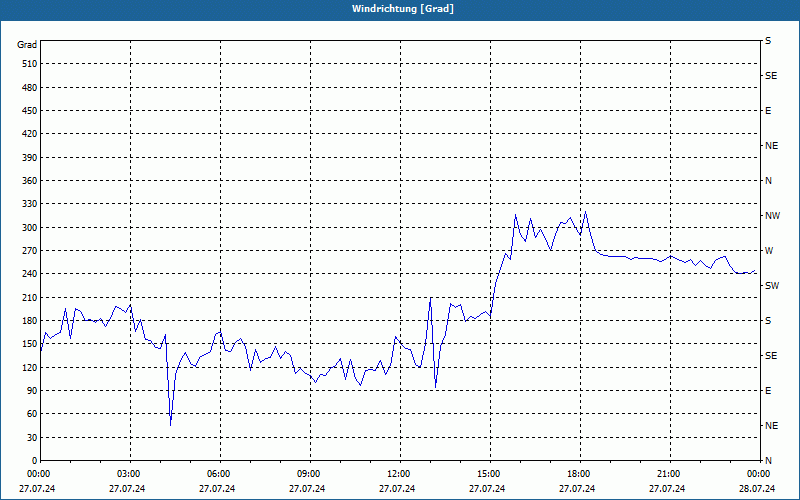Select the 120 y-axis label

click(x=29, y=368)
